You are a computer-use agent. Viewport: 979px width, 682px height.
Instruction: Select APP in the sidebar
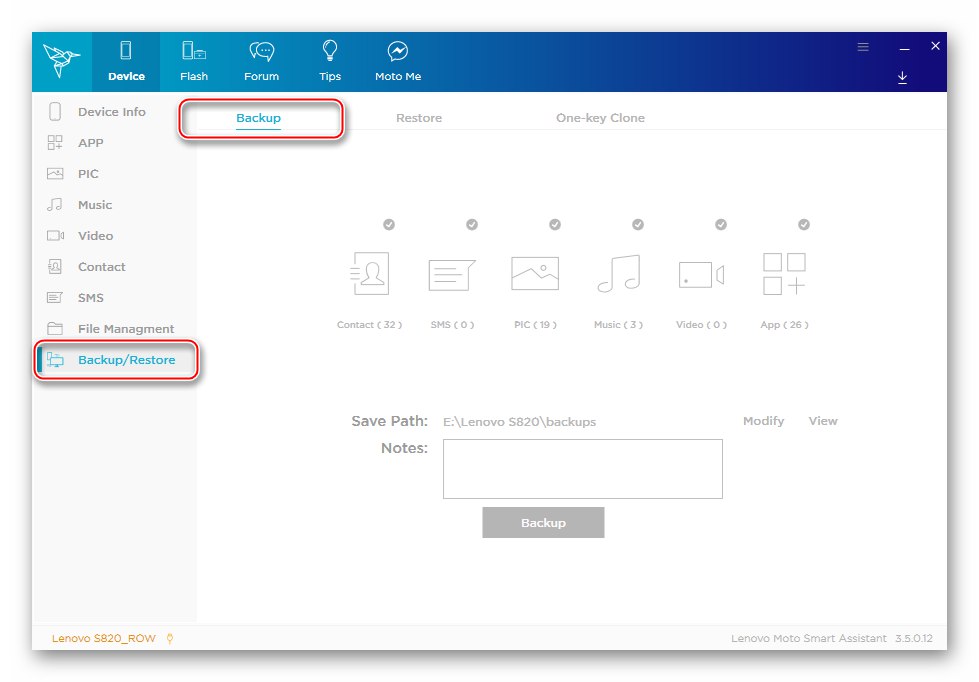(x=114, y=143)
